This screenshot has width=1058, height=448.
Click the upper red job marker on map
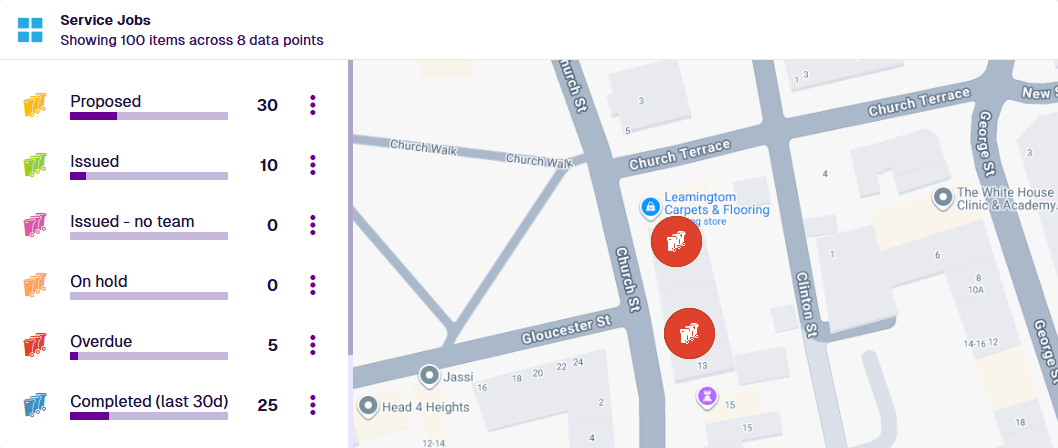(676, 241)
